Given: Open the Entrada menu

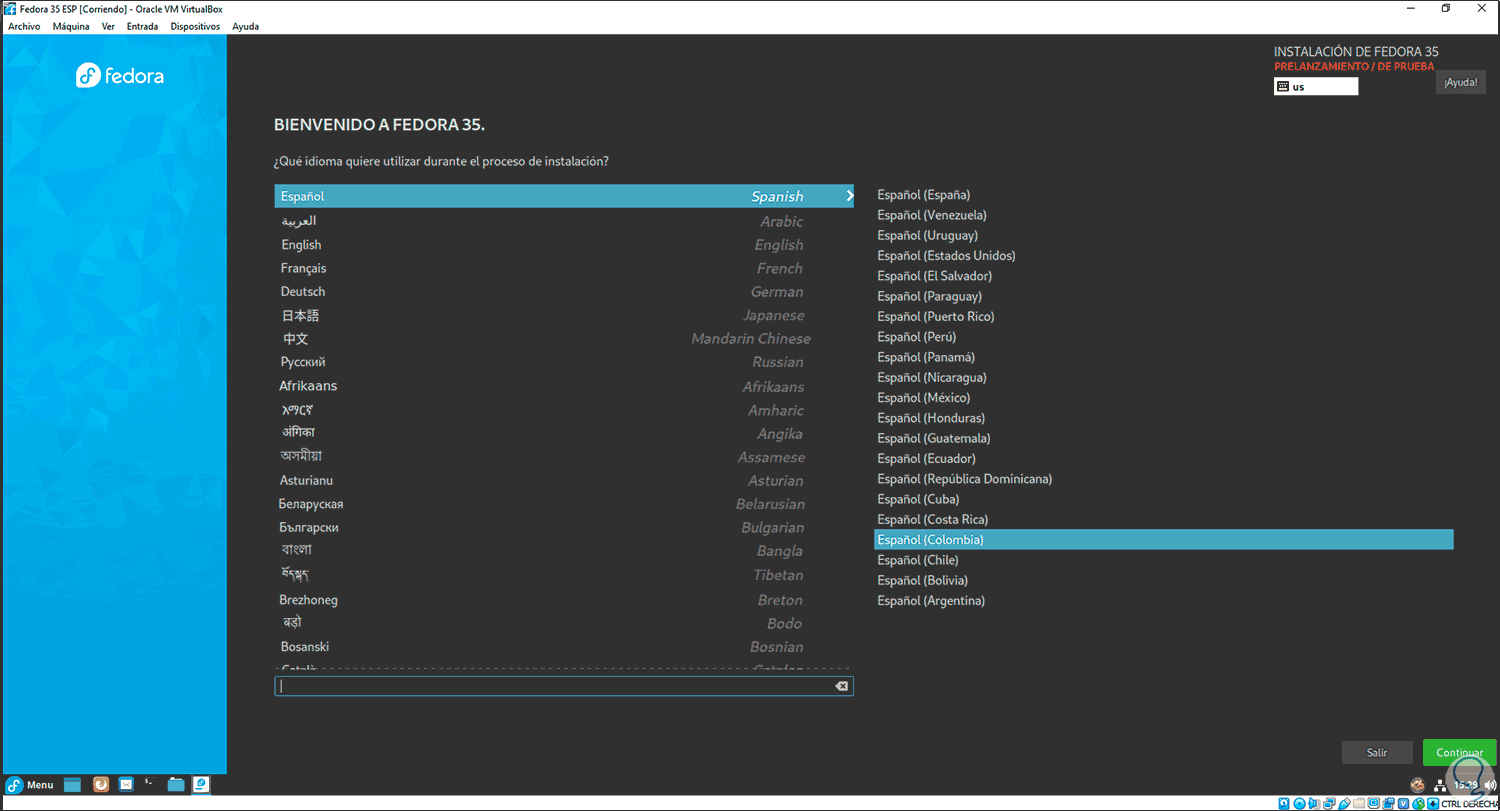Looking at the screenshot, I should click(x=142, y=27).
